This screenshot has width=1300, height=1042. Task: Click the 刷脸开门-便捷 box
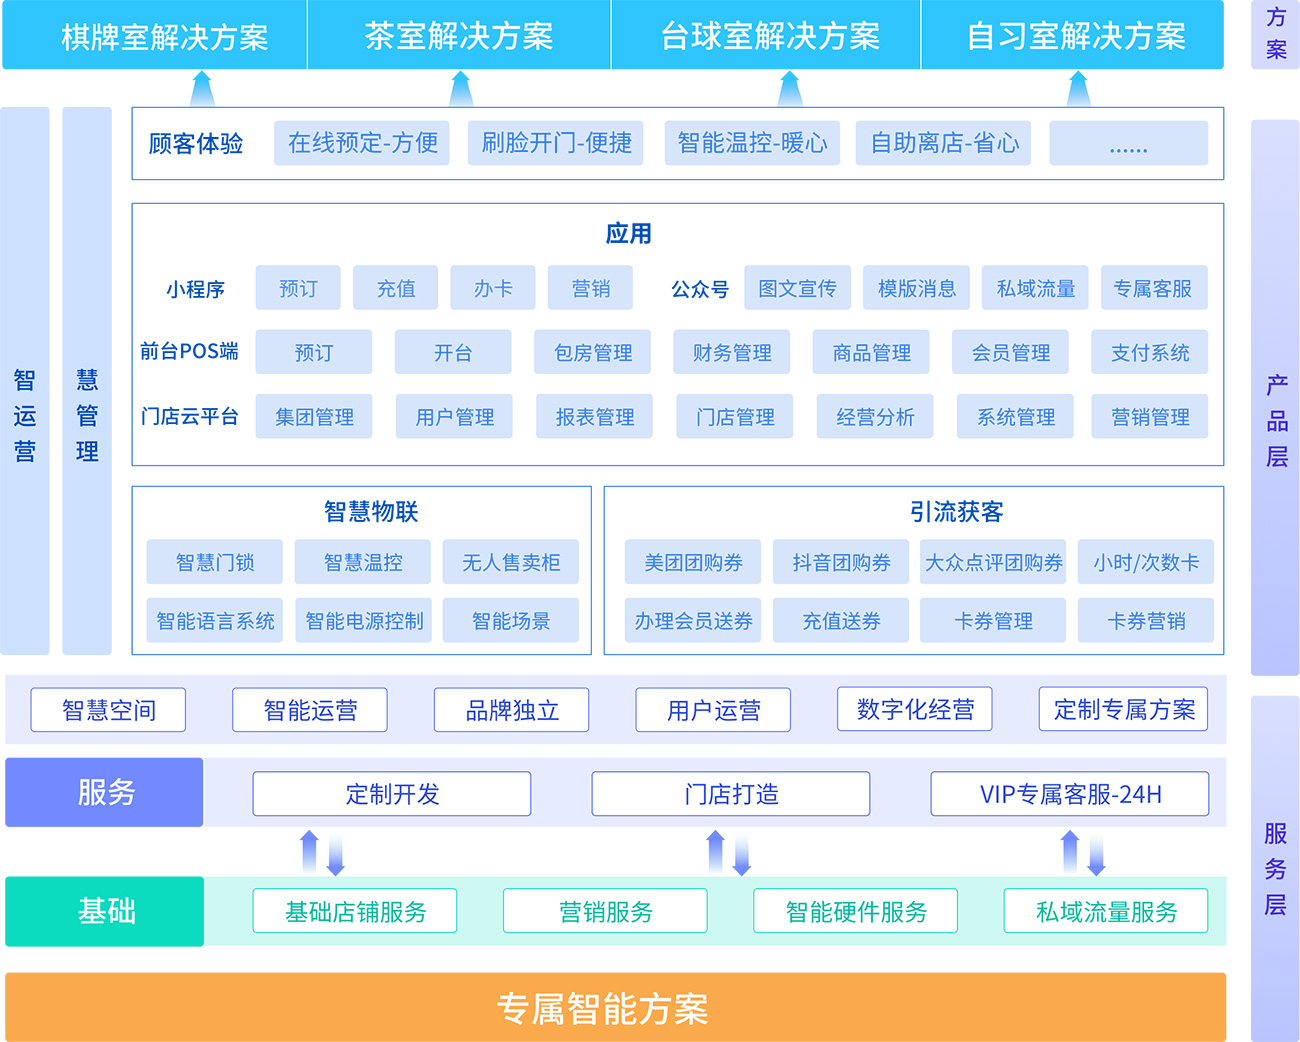[556, 143]
